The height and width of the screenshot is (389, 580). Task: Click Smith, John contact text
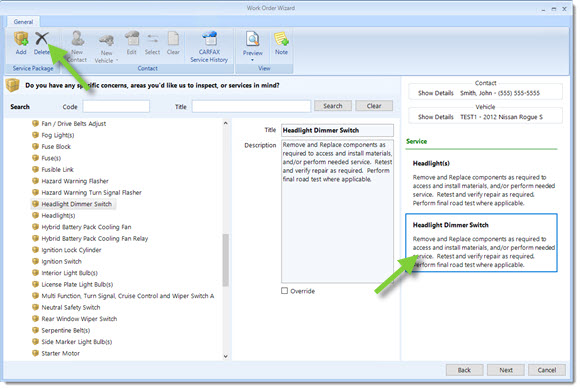[500, 93]
